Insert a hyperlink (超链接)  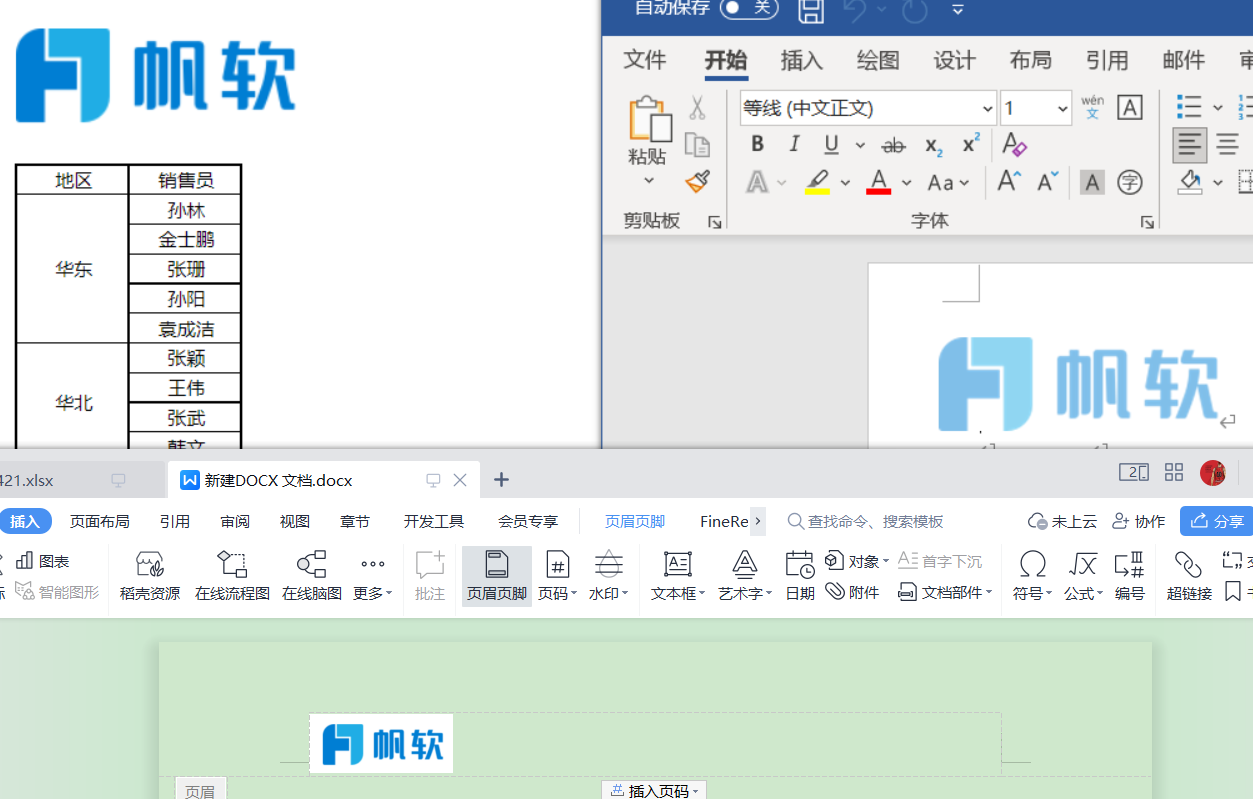1189,575
